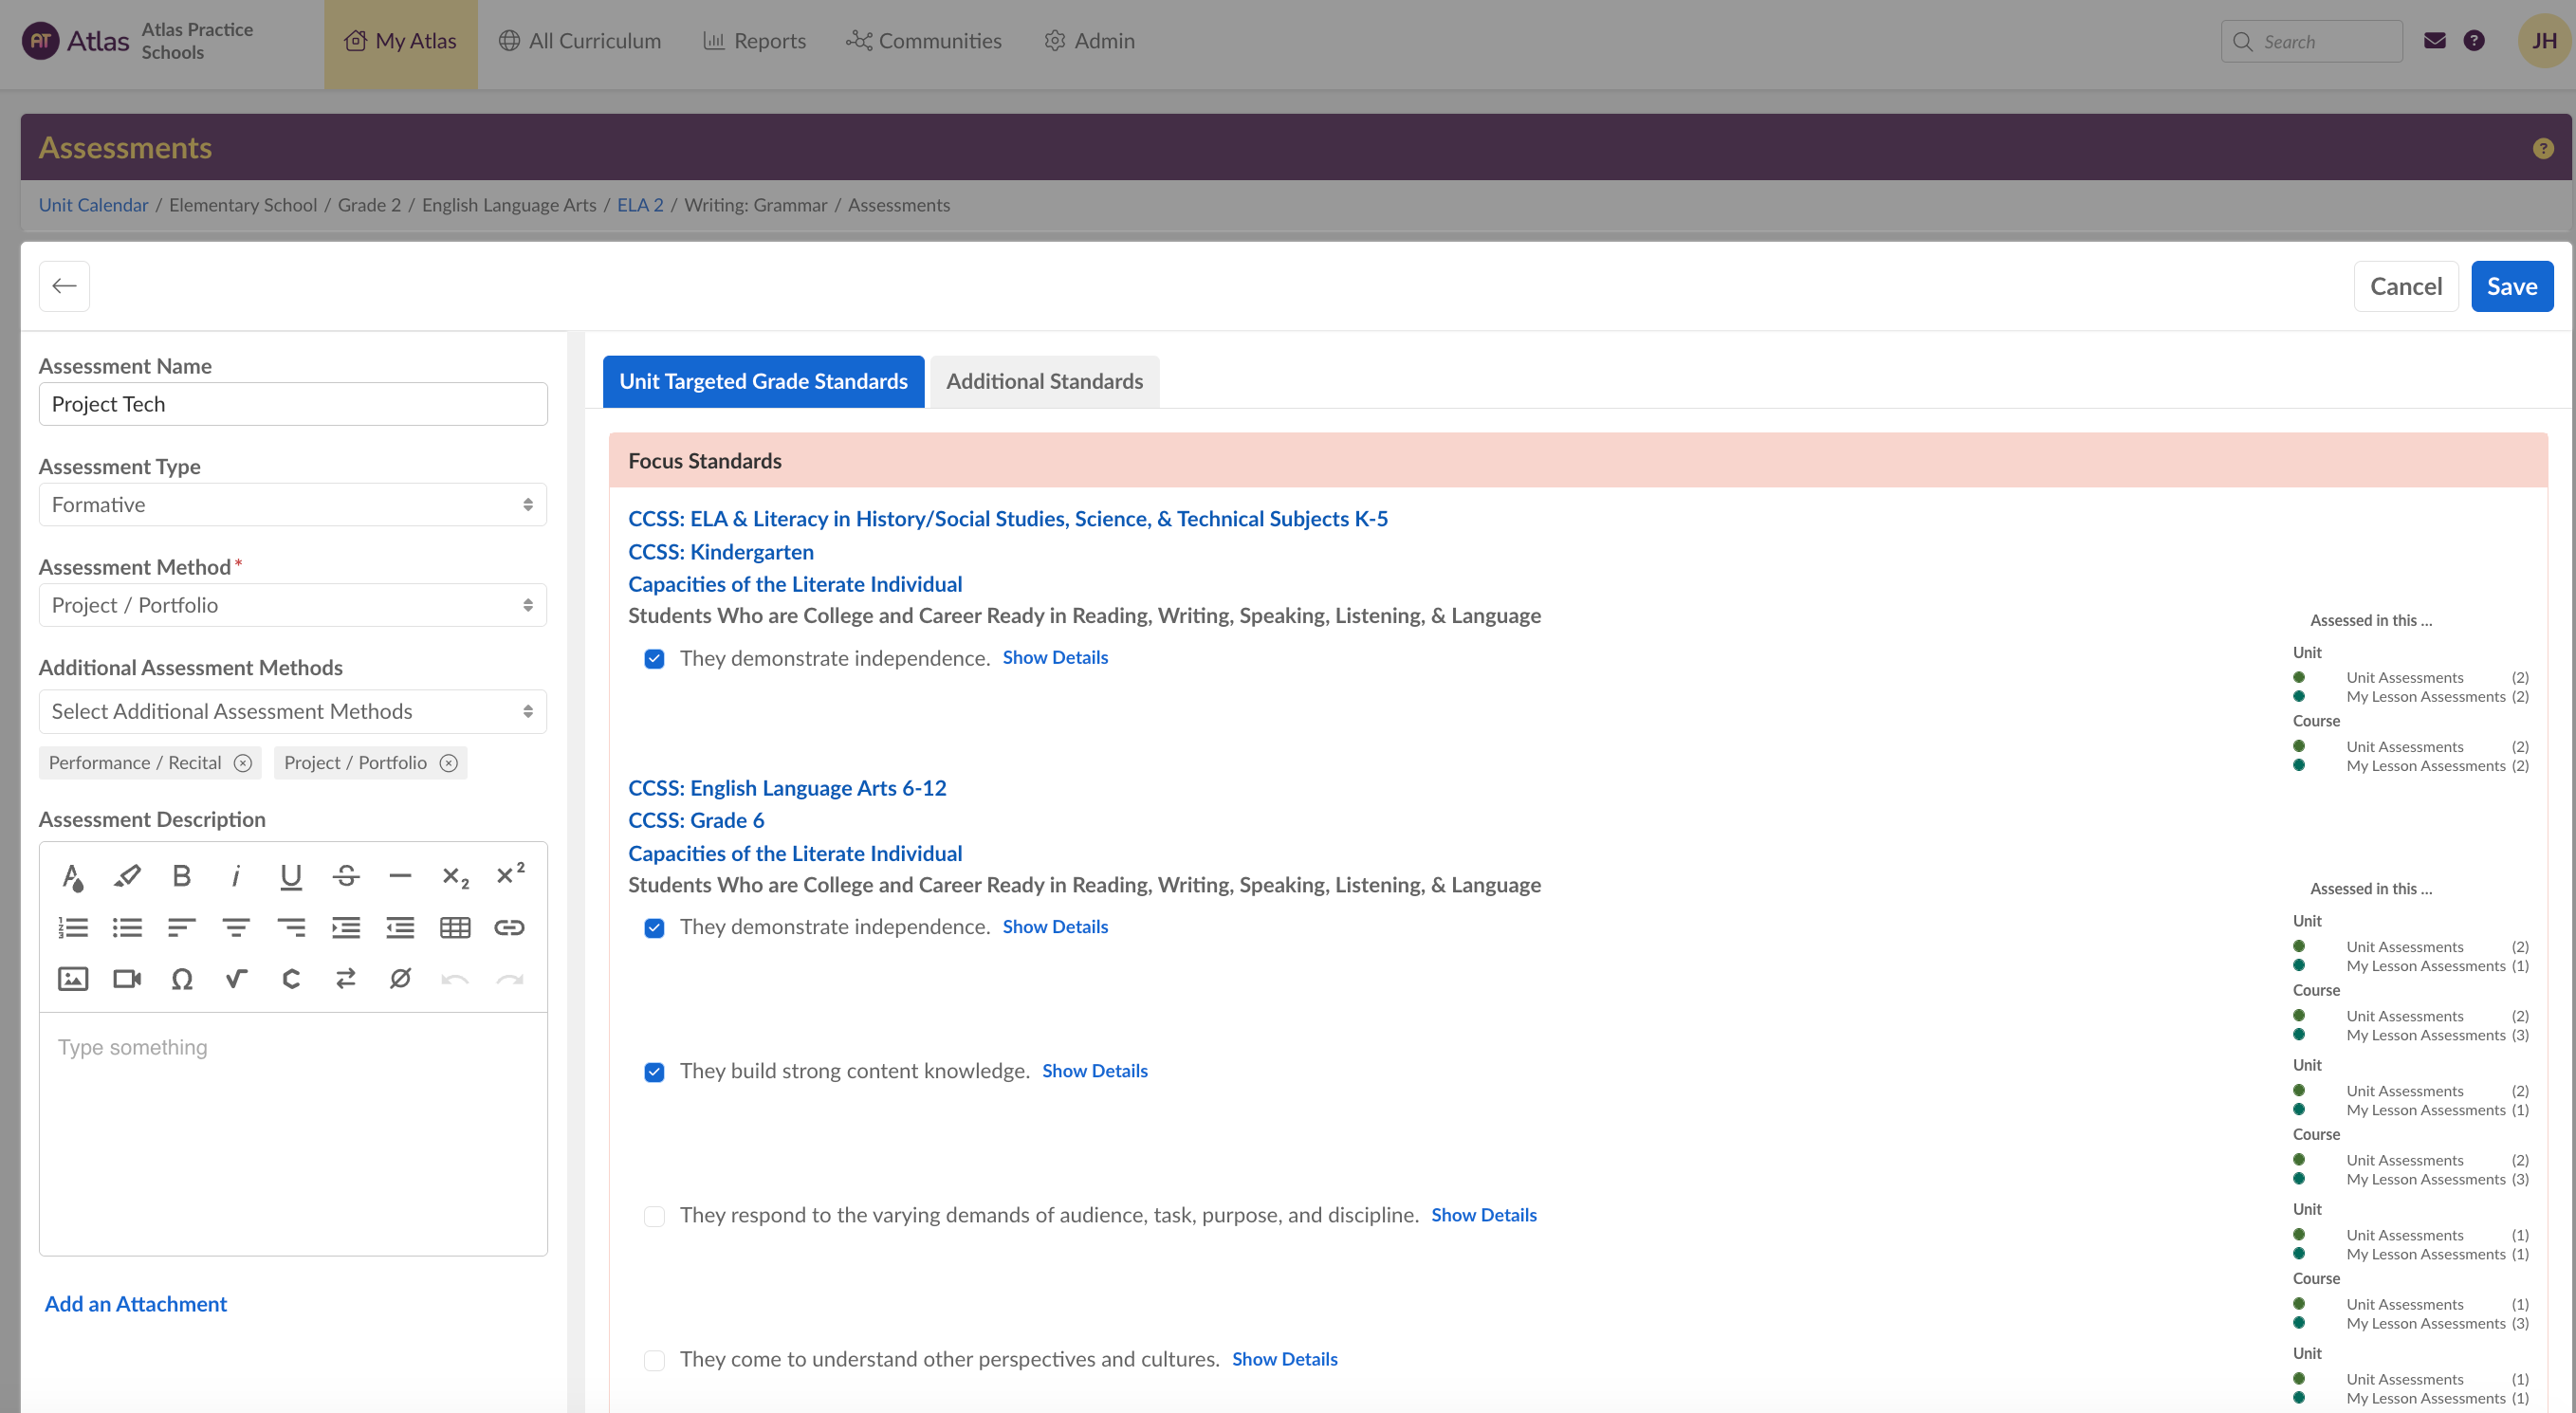Uncheck 'They build strong content knowledge'
The width and height of the screenshot is (2576, 1413).
(x=654, y=1071)
